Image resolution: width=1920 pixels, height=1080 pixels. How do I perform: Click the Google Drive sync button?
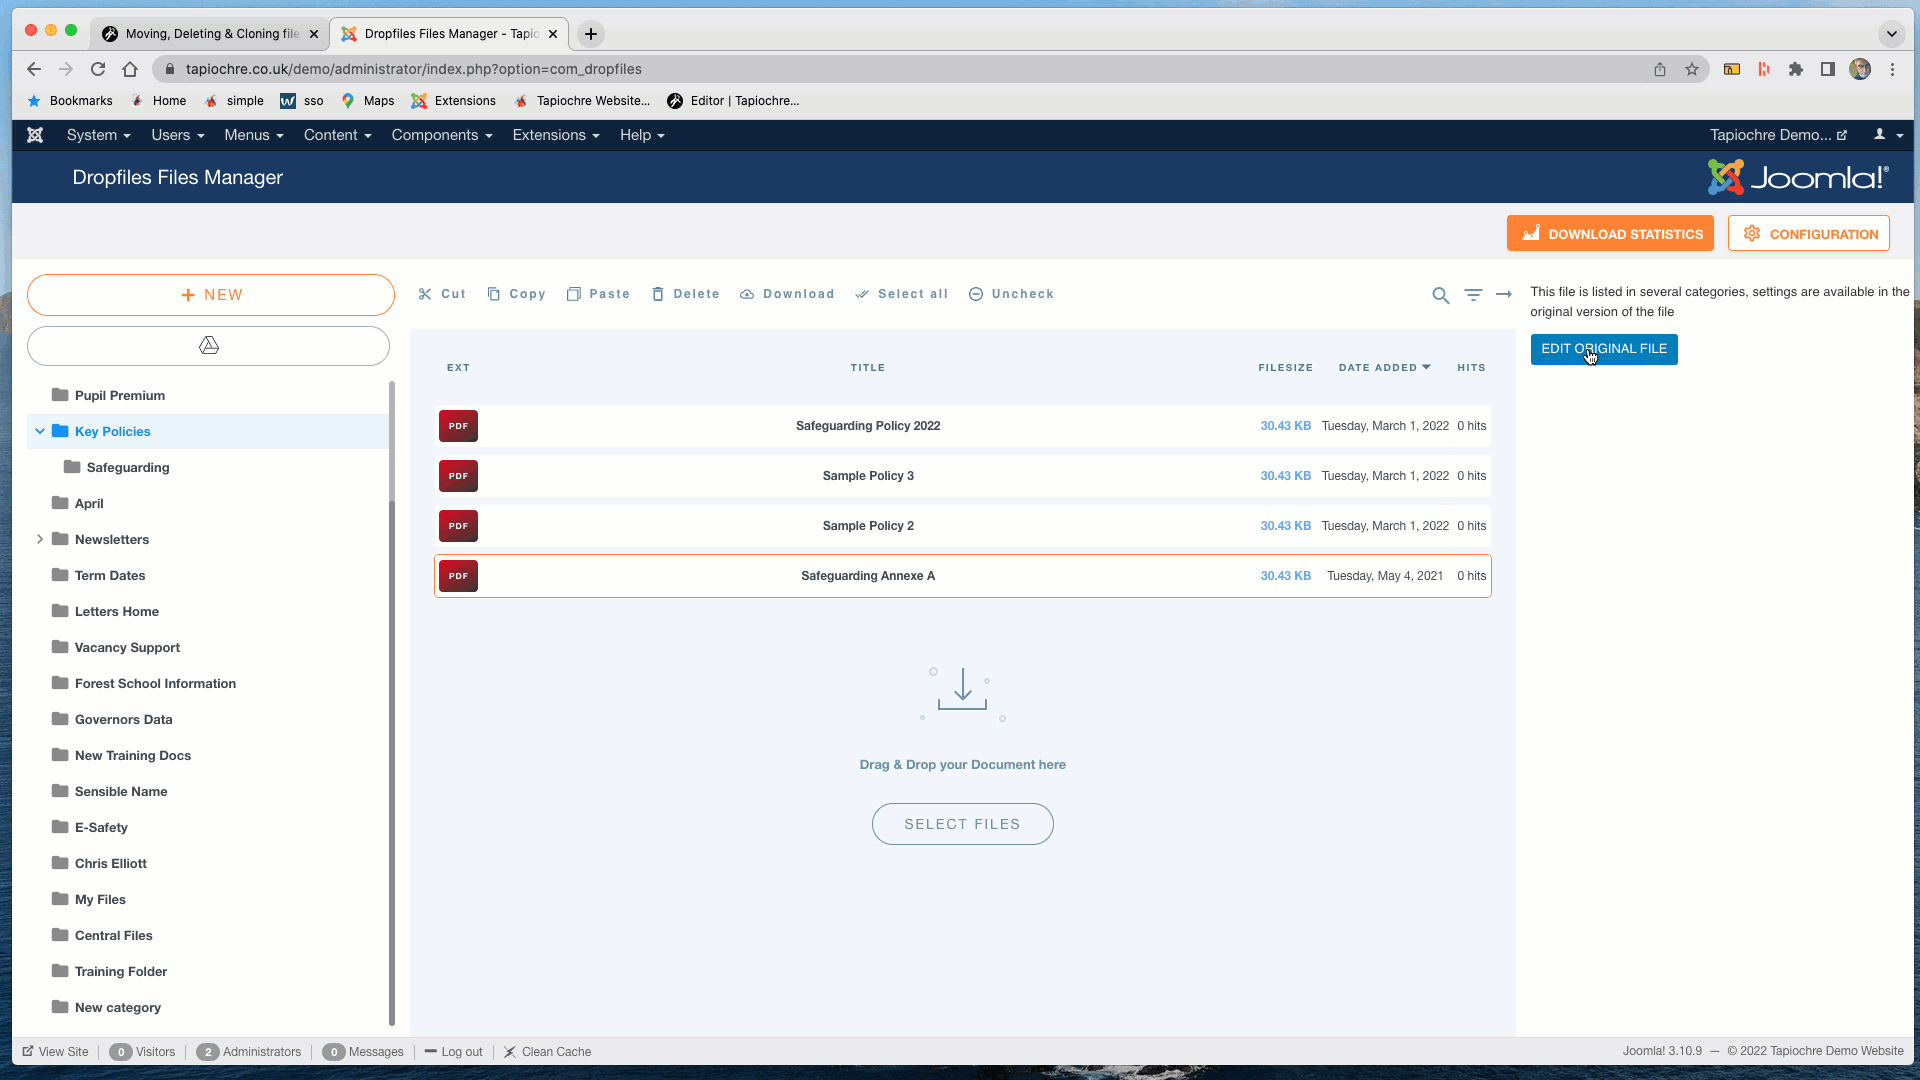click(208, 346)
